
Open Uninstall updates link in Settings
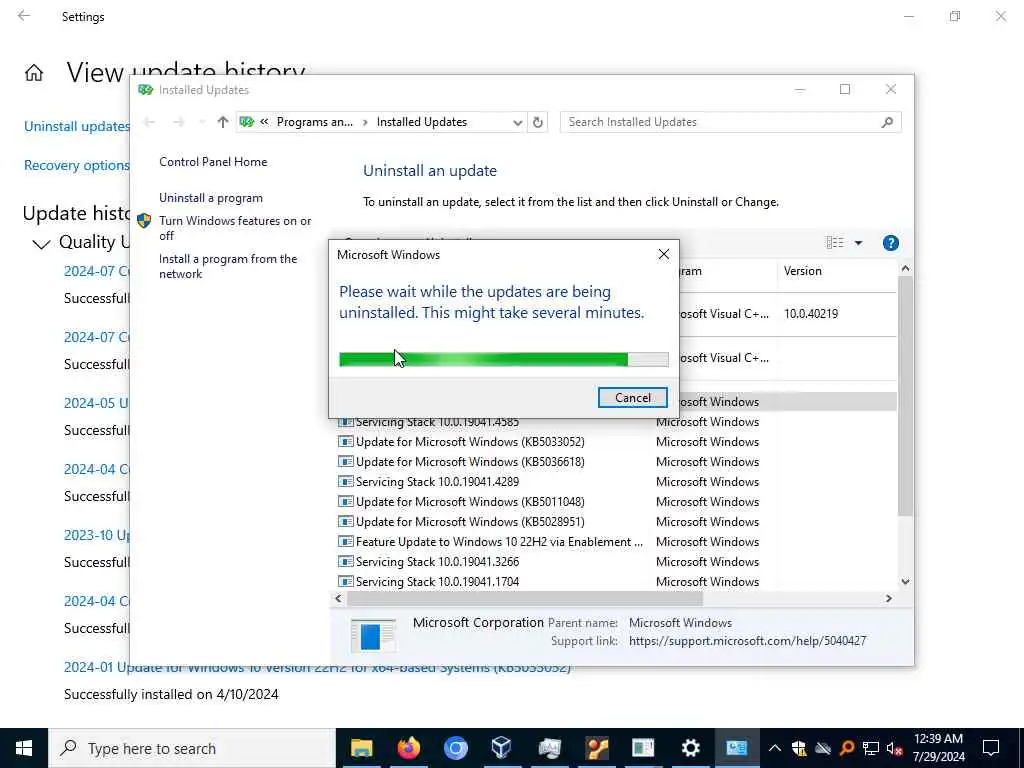[77, 126]
